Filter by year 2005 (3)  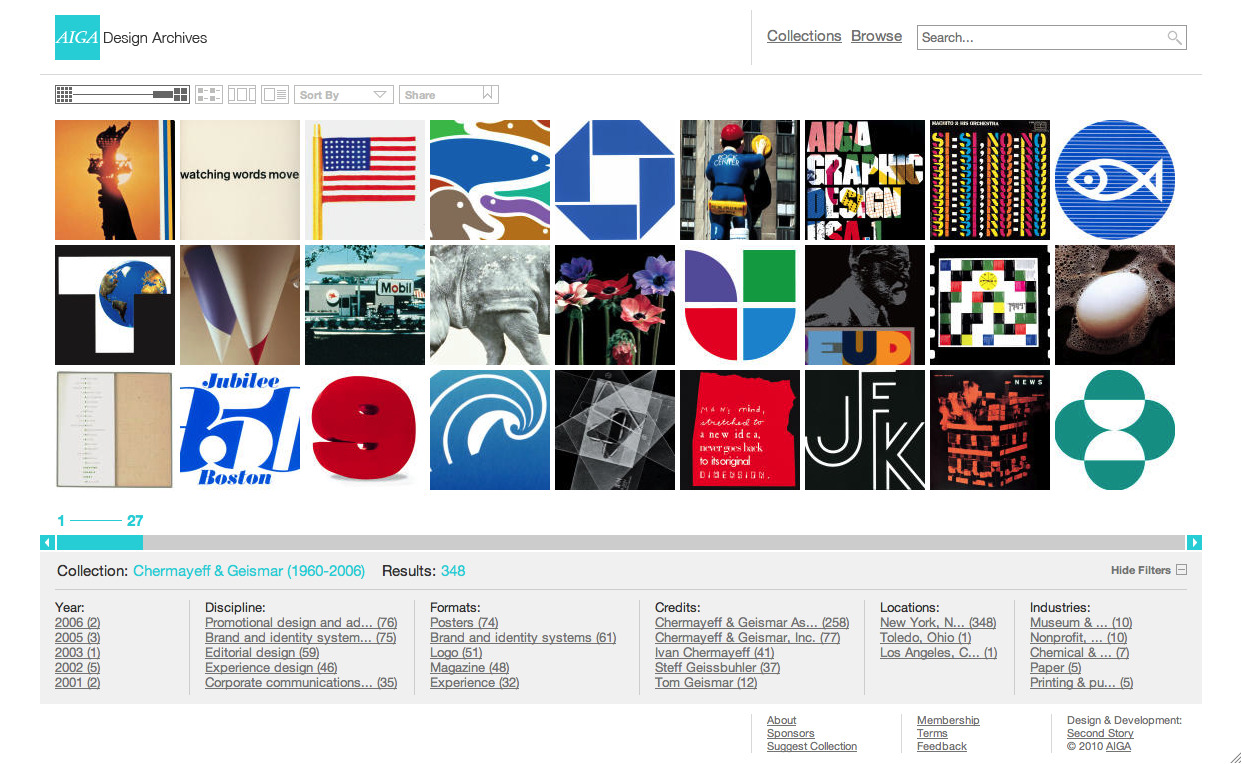[x=78, y=638]
